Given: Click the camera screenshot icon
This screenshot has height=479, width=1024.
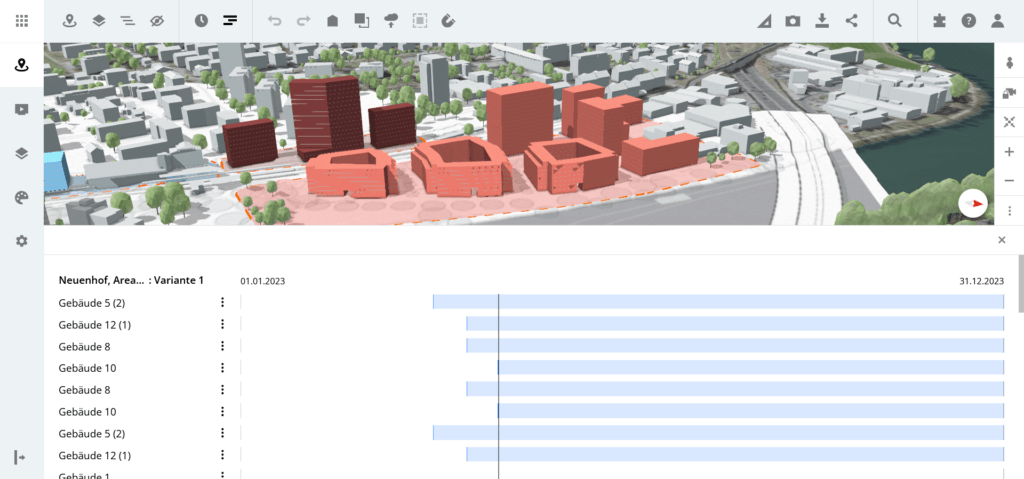Looking at the screenshot, I should click(x=793, y=20).
